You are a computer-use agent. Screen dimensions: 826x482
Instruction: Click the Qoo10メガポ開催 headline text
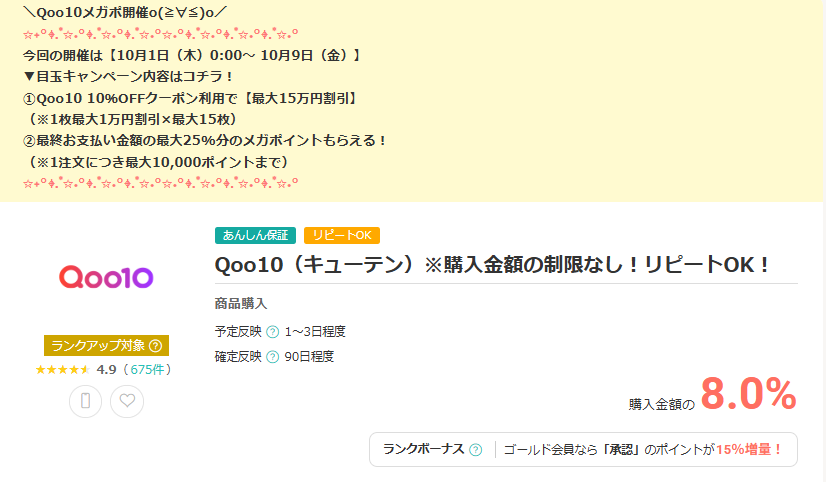point(125,13)
